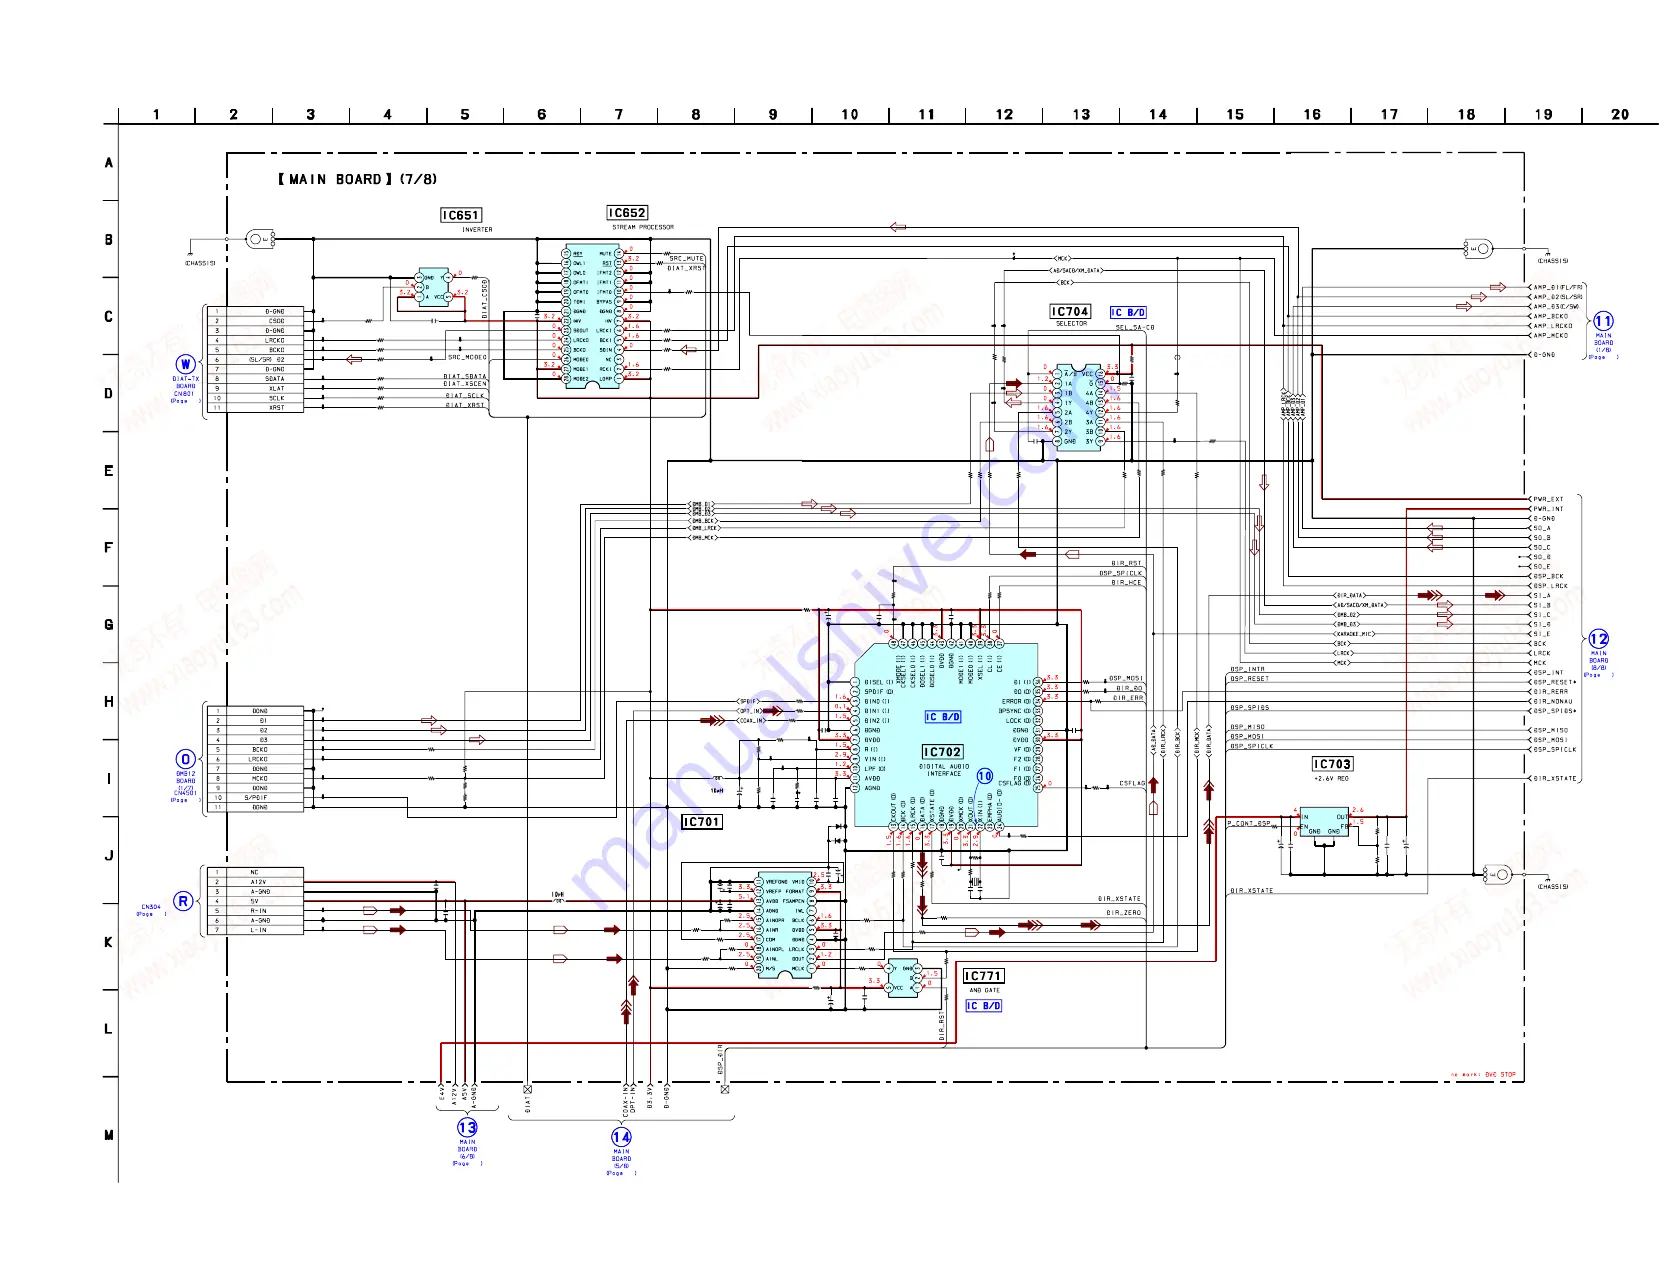The width and height of the screenshot is (1680, 1263).
Task: Click the DIR_XSTATE label at right edge
Action: [x=1555, y=778]
